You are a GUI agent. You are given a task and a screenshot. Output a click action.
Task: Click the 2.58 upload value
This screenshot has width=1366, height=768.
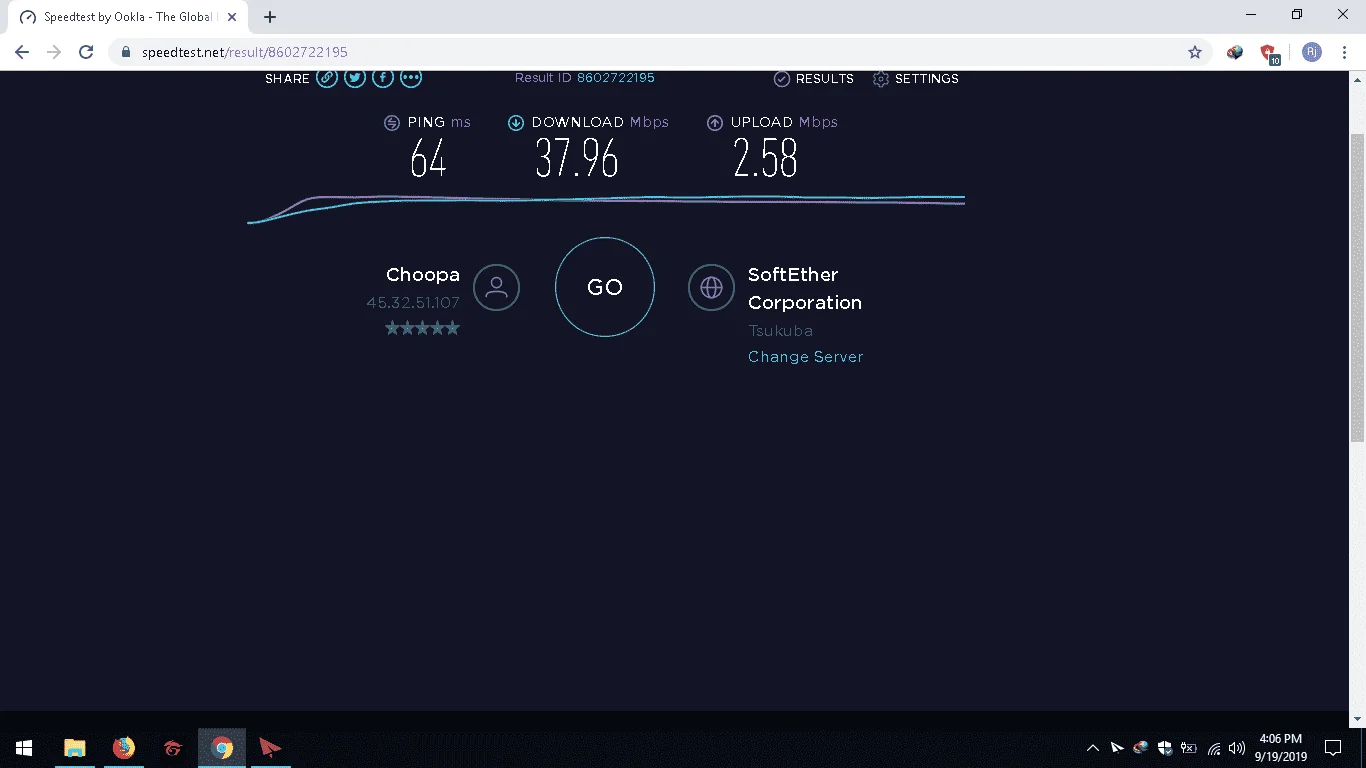pyautogui.click(x=765, y=158)
